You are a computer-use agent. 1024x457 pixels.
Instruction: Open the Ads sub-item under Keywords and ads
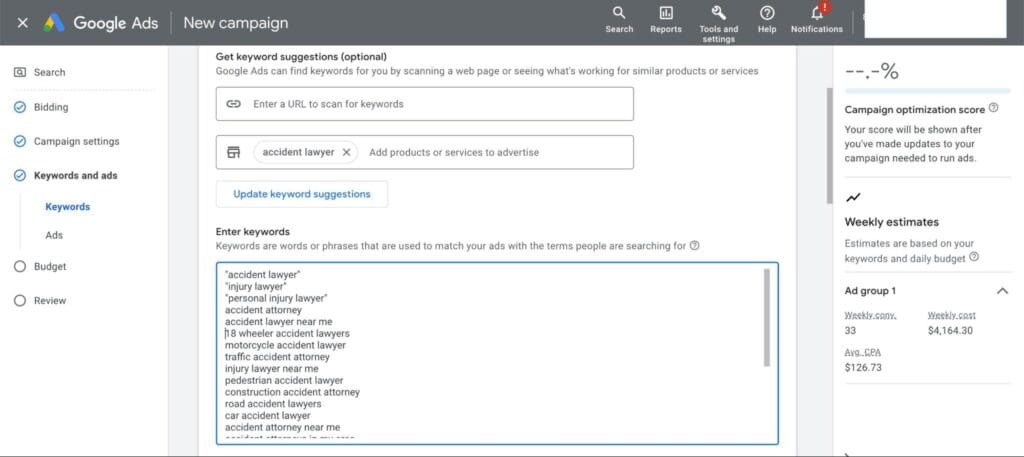point(54,235)
